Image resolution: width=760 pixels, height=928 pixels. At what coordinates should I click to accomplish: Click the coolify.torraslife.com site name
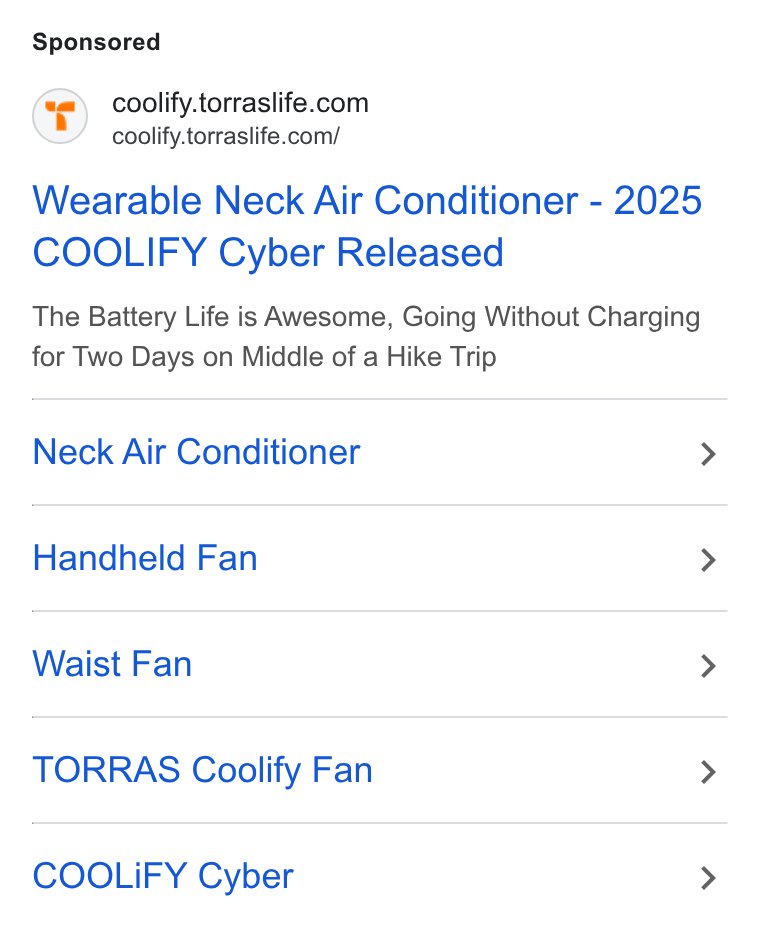click(x=240, y=103)
